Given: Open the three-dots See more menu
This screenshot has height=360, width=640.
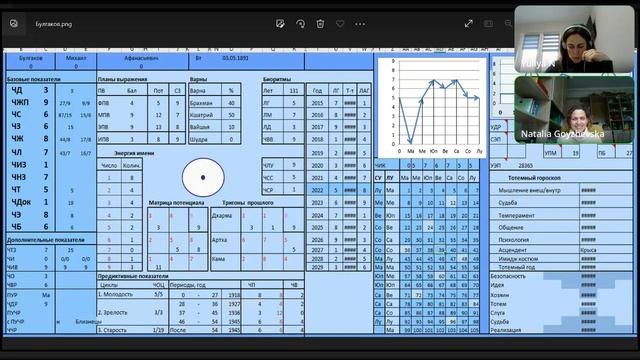Looking at the screenshot, I should click(x=360, y=24).
